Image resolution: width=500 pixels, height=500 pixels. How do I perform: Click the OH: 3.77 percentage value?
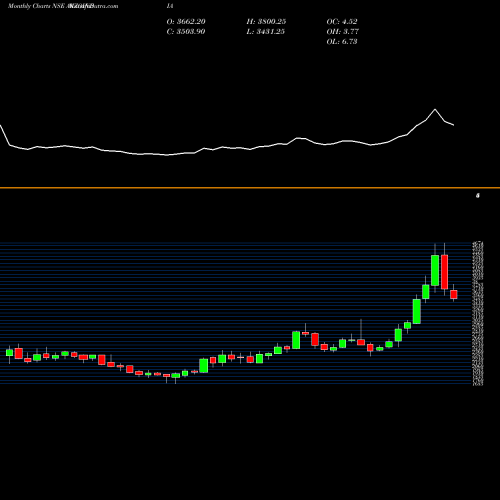point(343,32)
